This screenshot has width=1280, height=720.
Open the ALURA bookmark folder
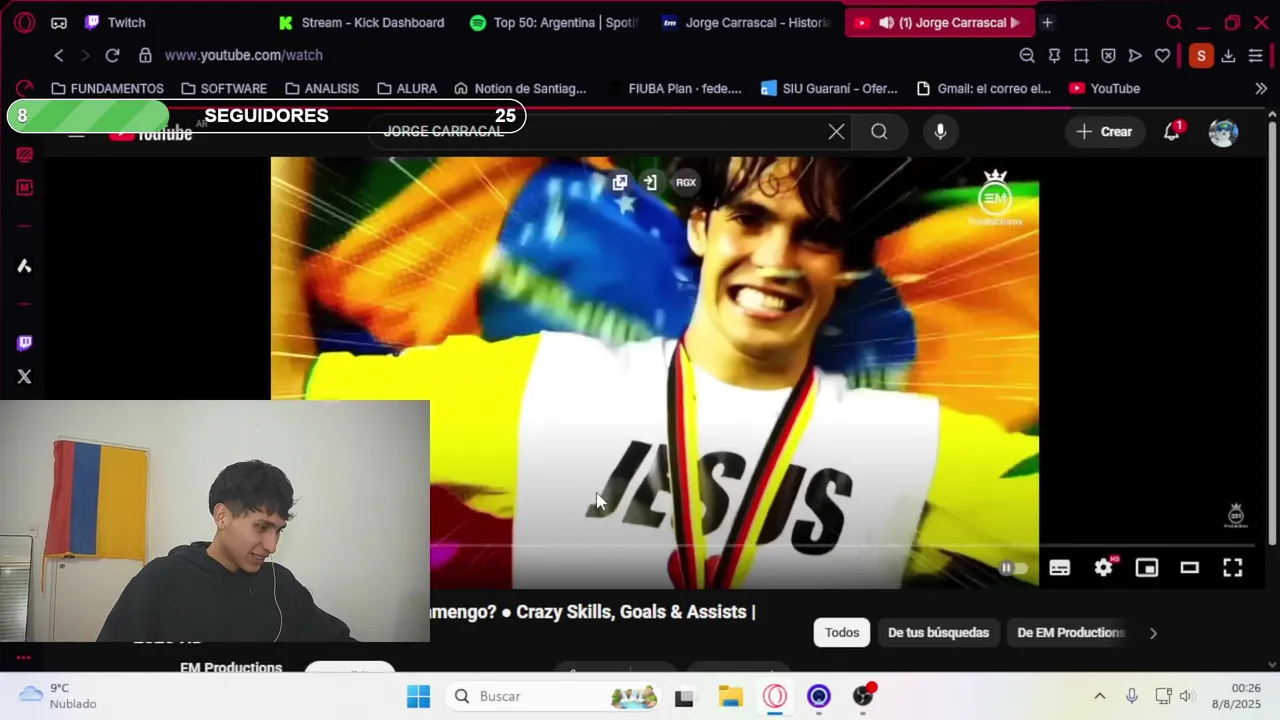click(x=407, y=89)
